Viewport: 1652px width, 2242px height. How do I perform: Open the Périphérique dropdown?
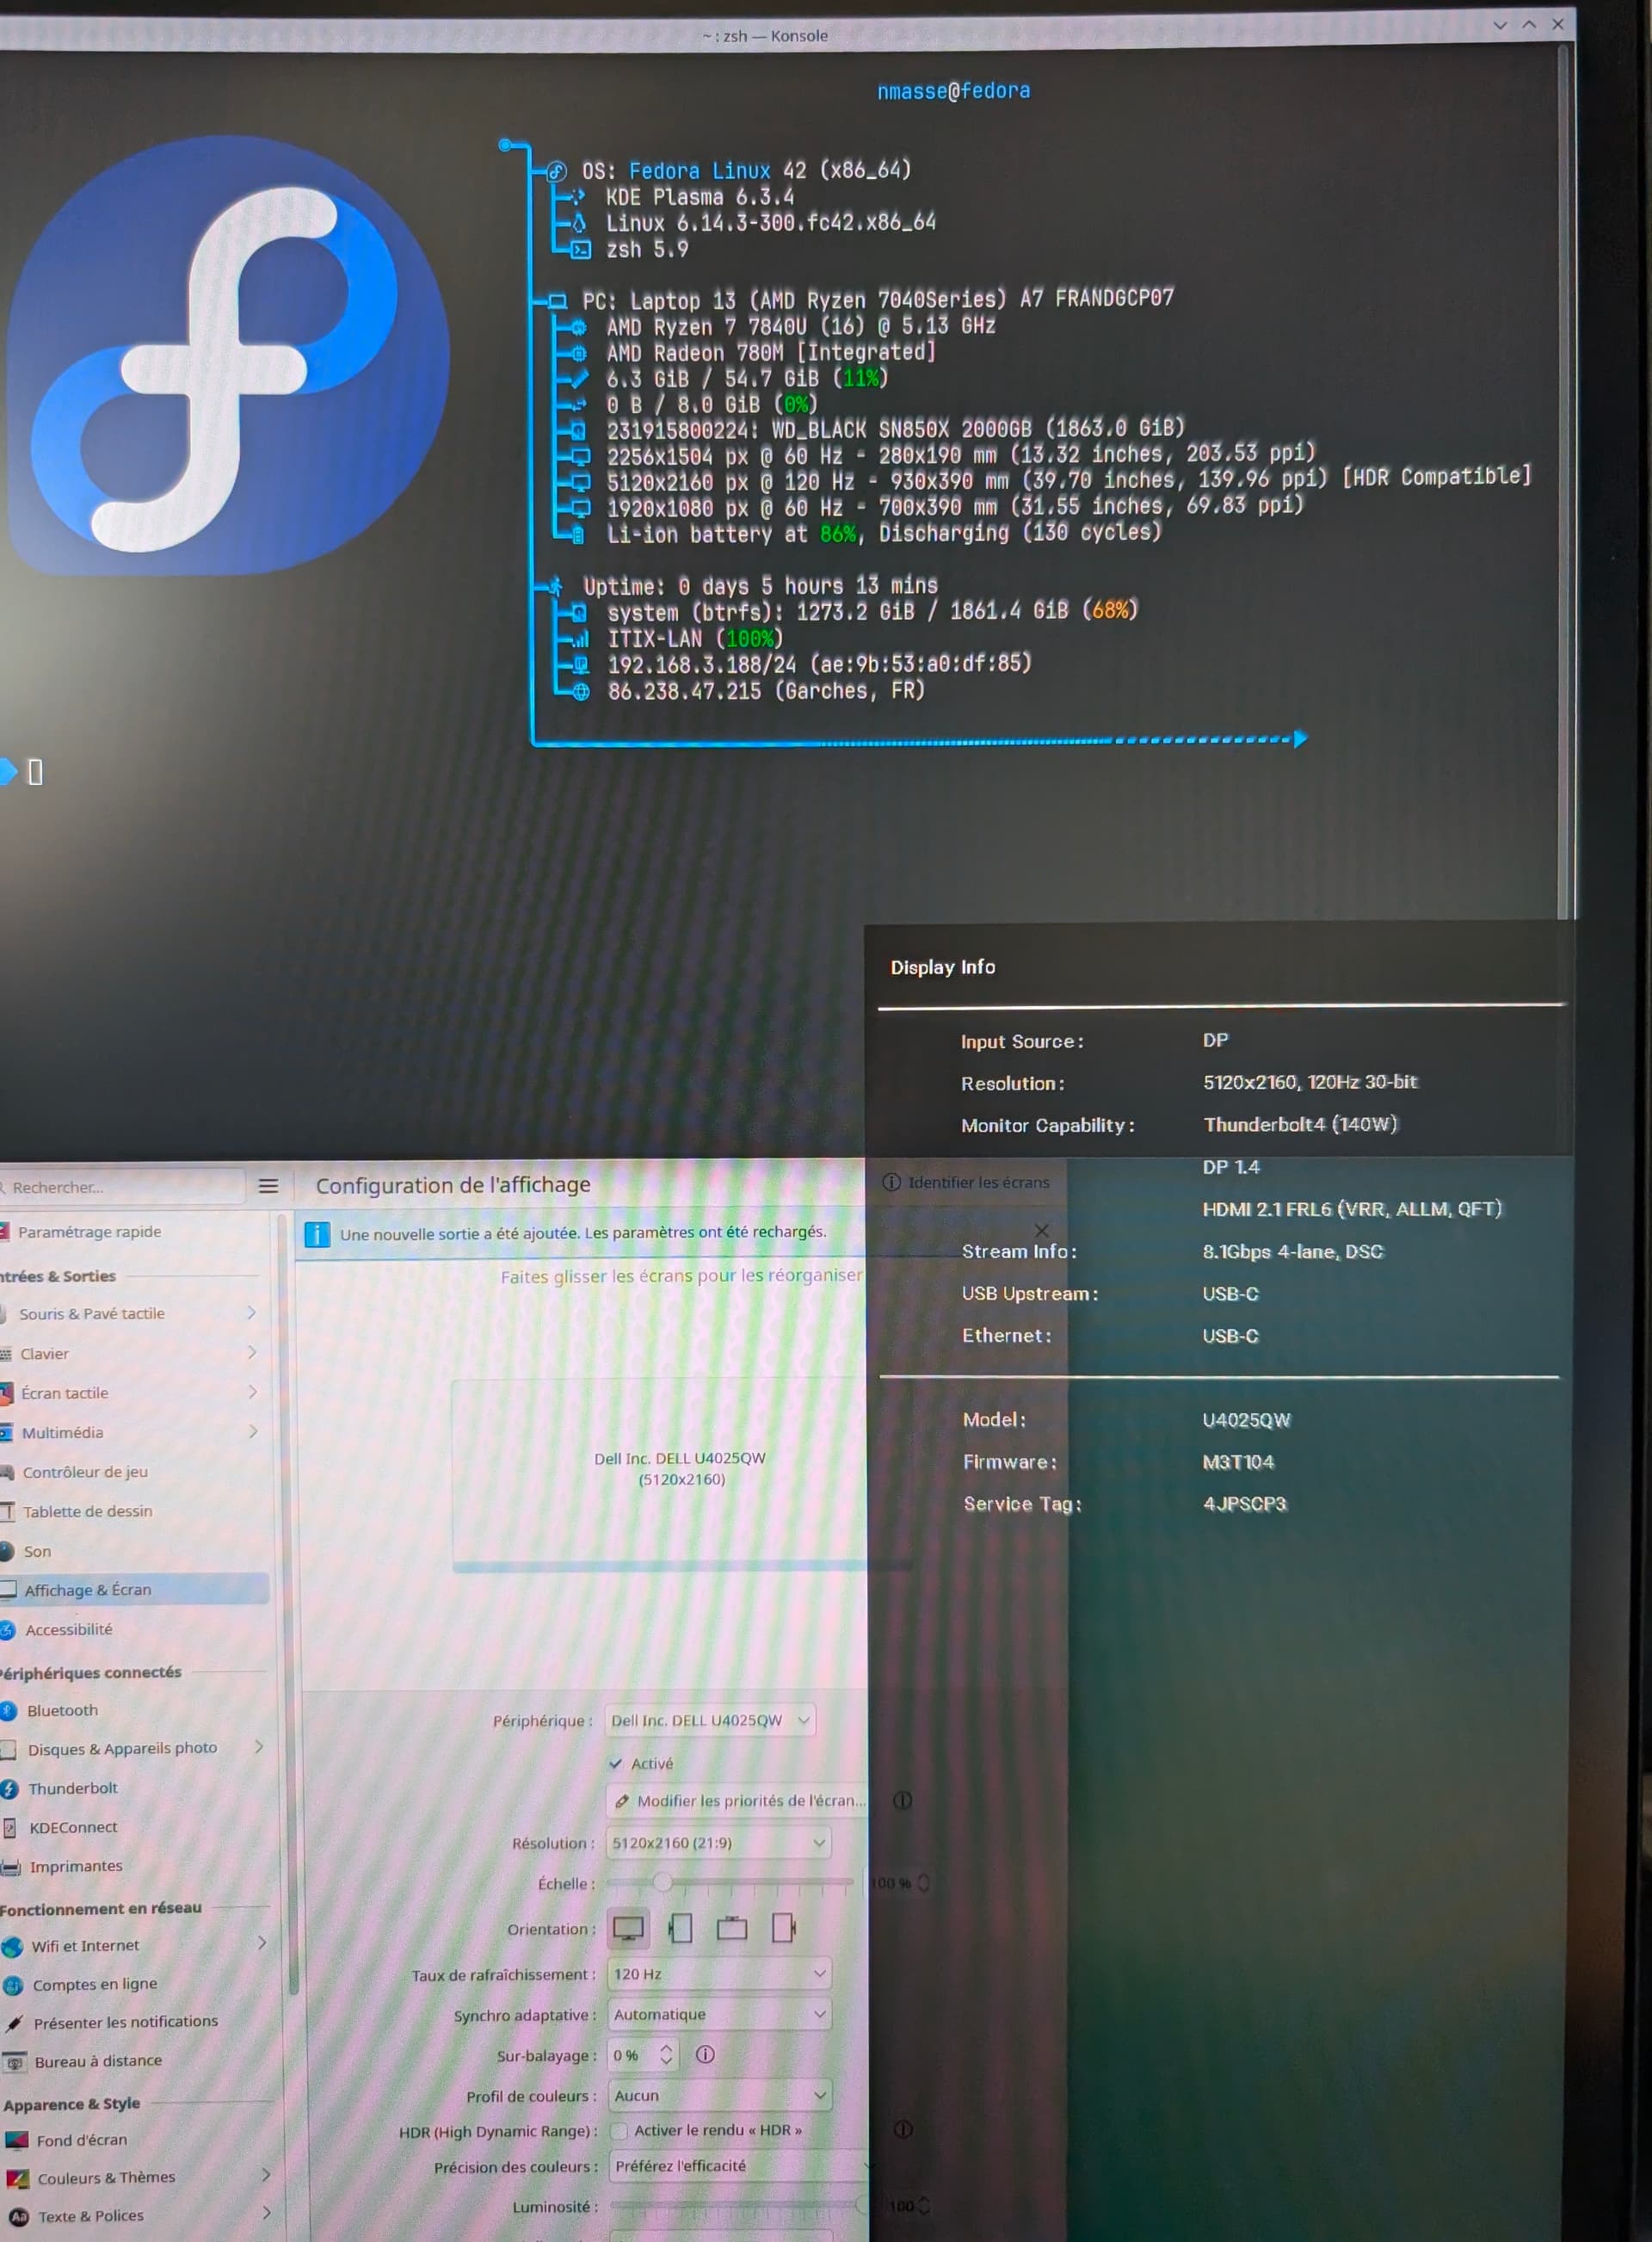[x=711, y=1720]
